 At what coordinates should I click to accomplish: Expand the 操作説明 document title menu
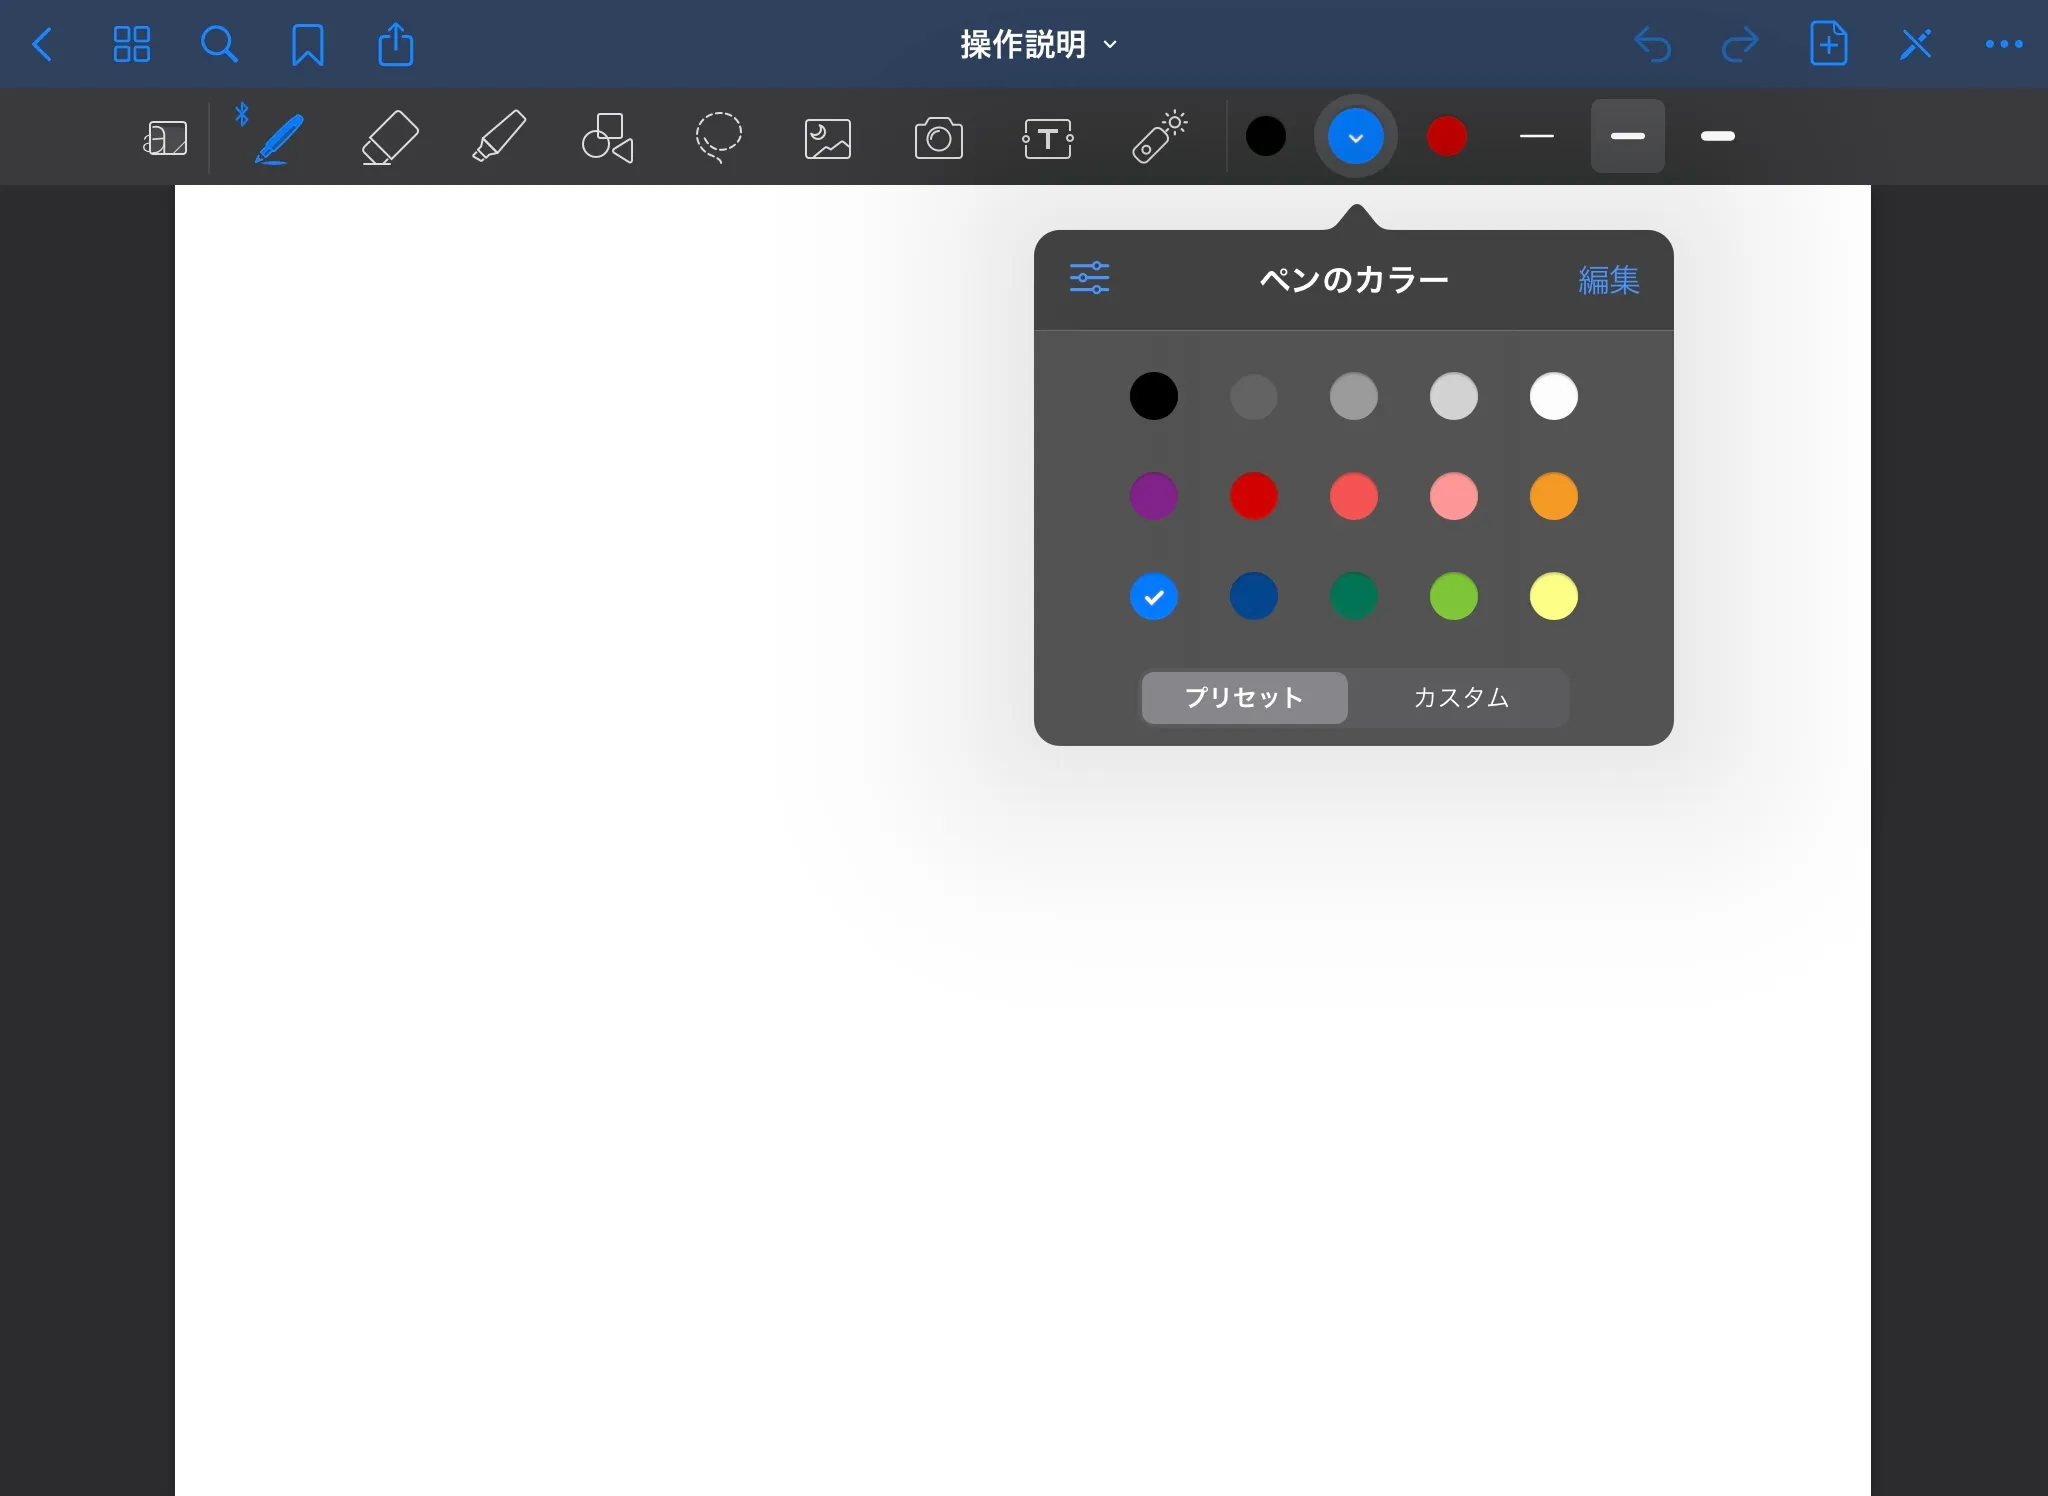(x=1038, y=45)
